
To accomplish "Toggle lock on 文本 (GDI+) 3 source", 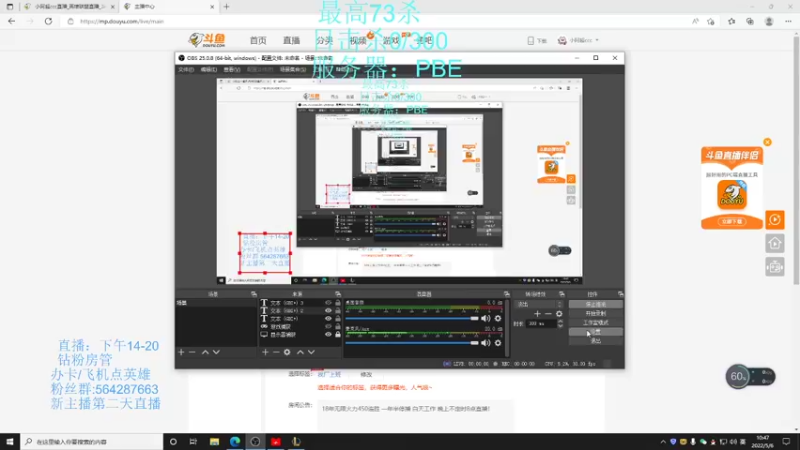I will (338, 303).
